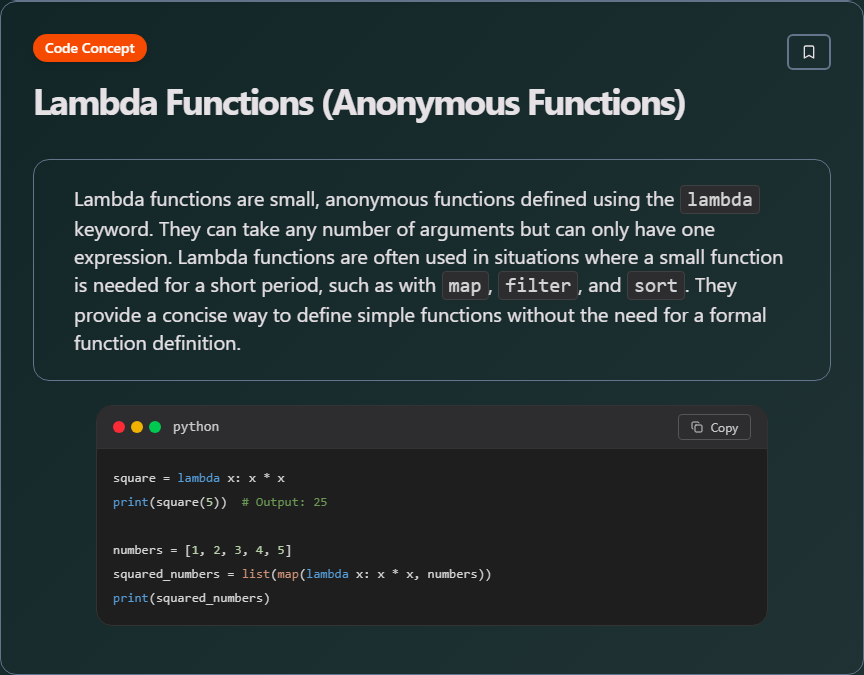Click the red dot in code window header
This screenshot has width=864, height=675.
click(x=119, y=427)
